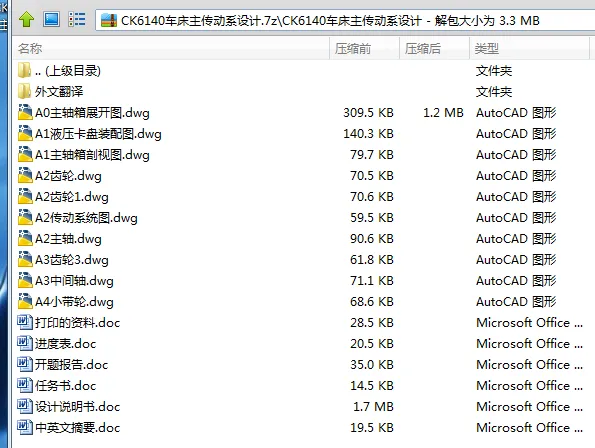Switch to large icon view button

[x=51, y=19]
